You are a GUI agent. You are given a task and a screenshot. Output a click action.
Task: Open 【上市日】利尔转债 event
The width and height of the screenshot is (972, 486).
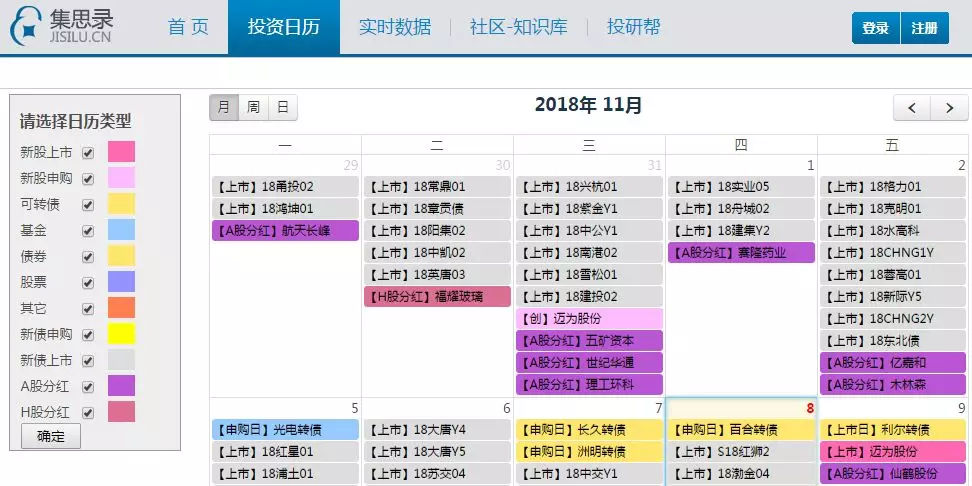[x=893, y=430]
